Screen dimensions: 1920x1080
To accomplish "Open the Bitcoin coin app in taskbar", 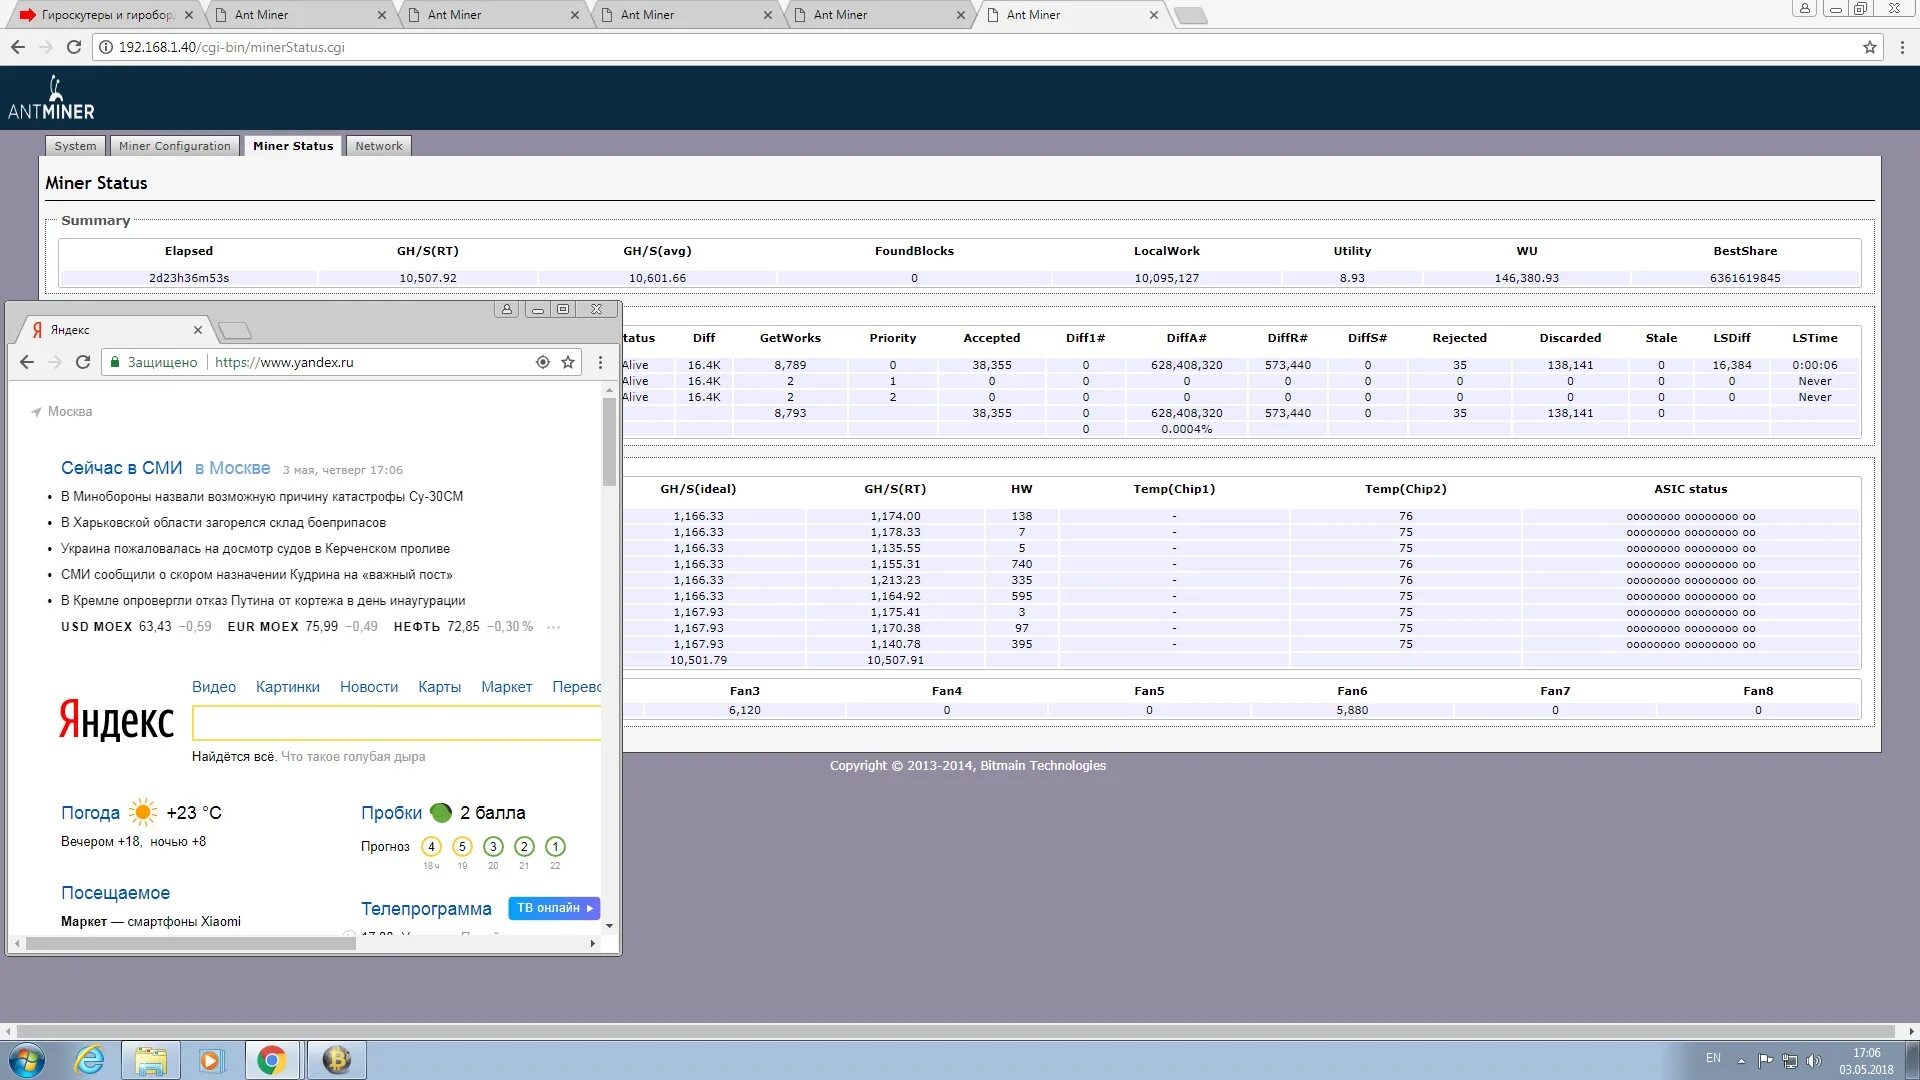I will 336,1060.
